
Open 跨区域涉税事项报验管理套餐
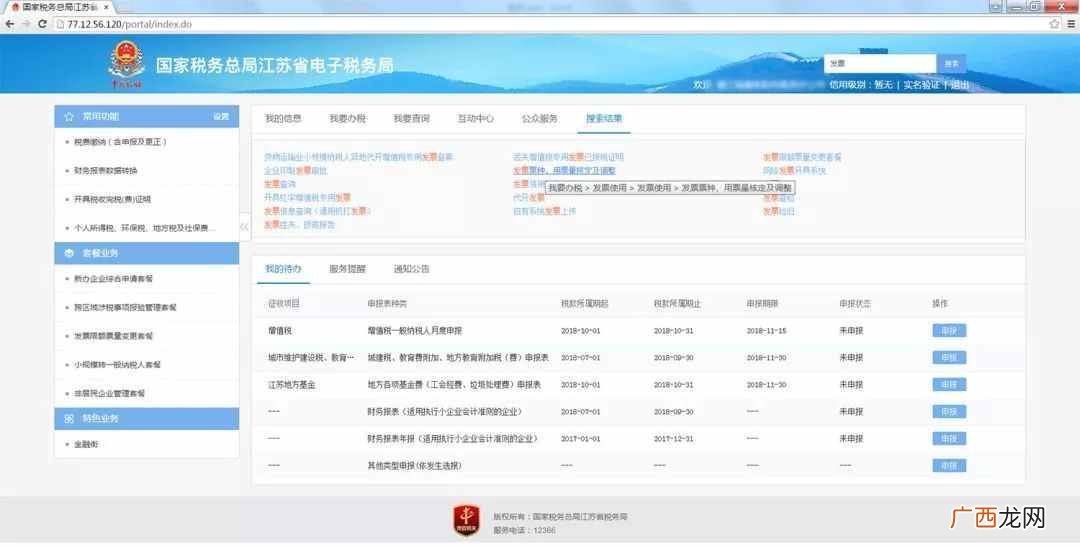point(125,308)
